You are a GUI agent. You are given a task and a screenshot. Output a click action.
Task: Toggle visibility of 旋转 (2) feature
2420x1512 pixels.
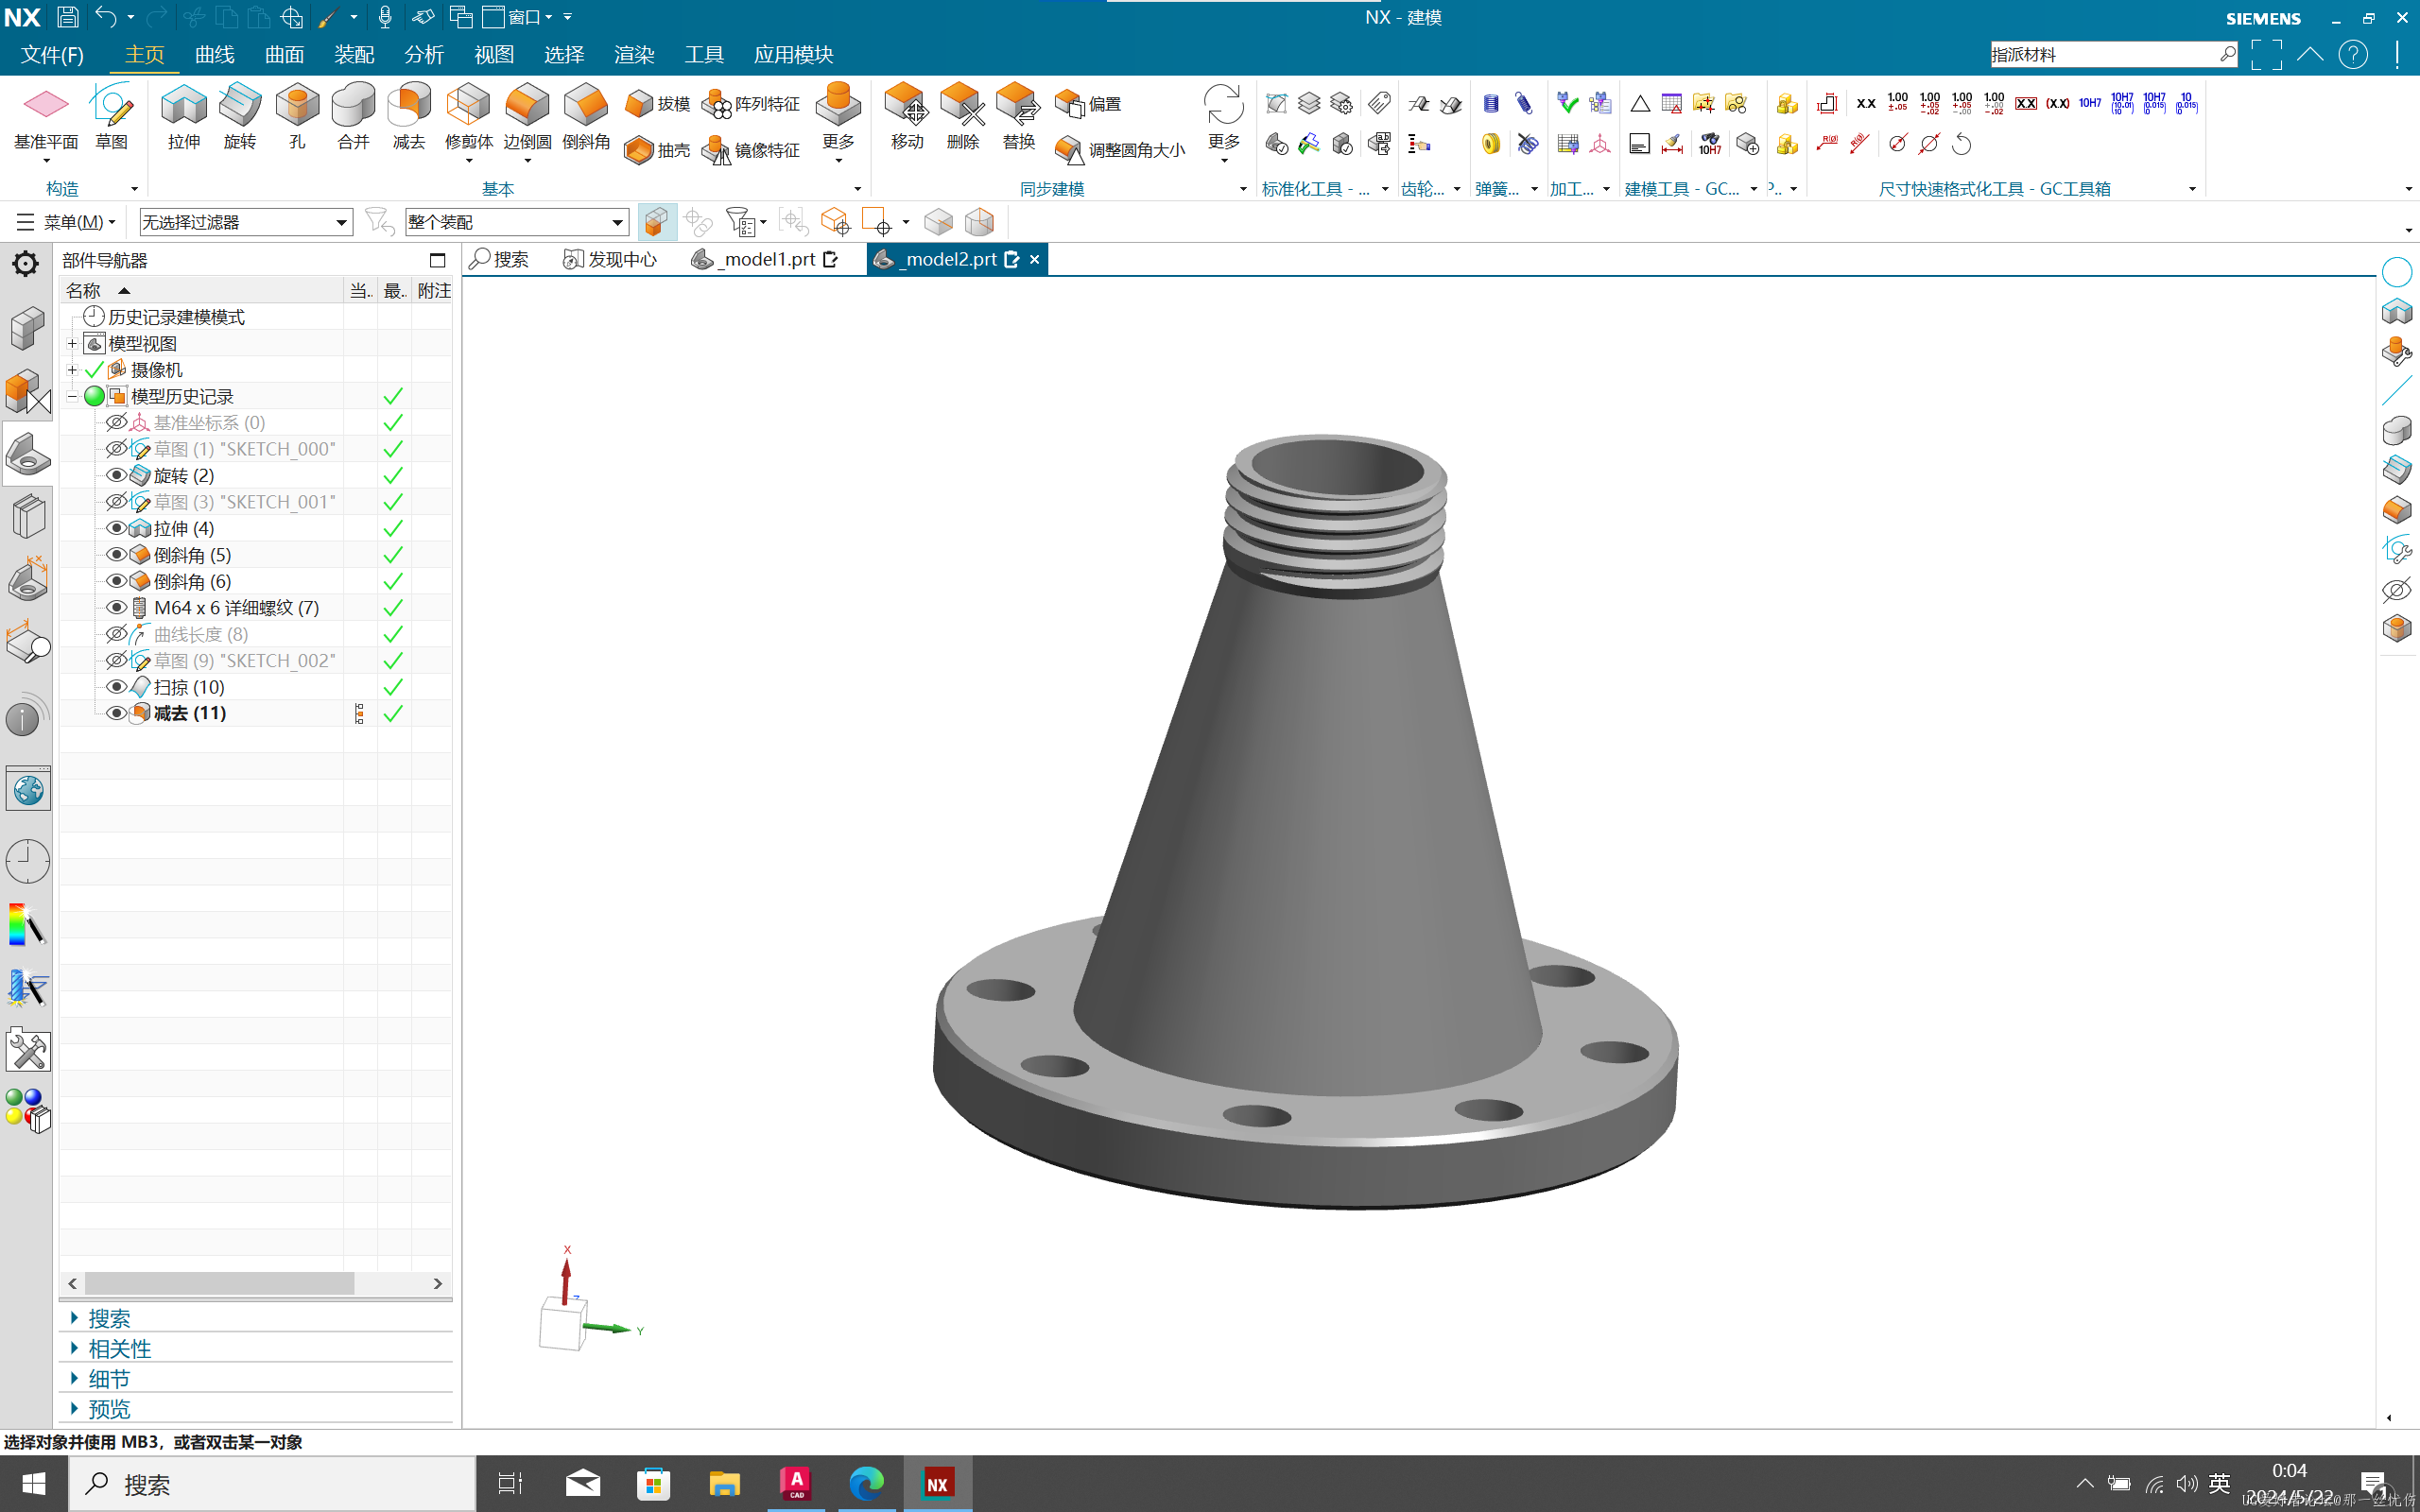click(x=116, y=475)
